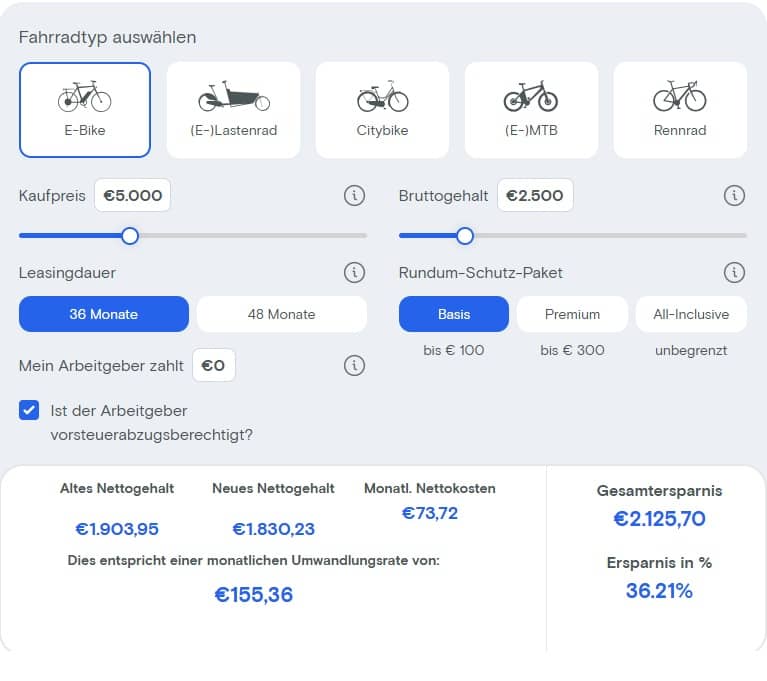Screen dimensions: 767x681
Task: Choose the Premium protection package
Action: point(572,314)
